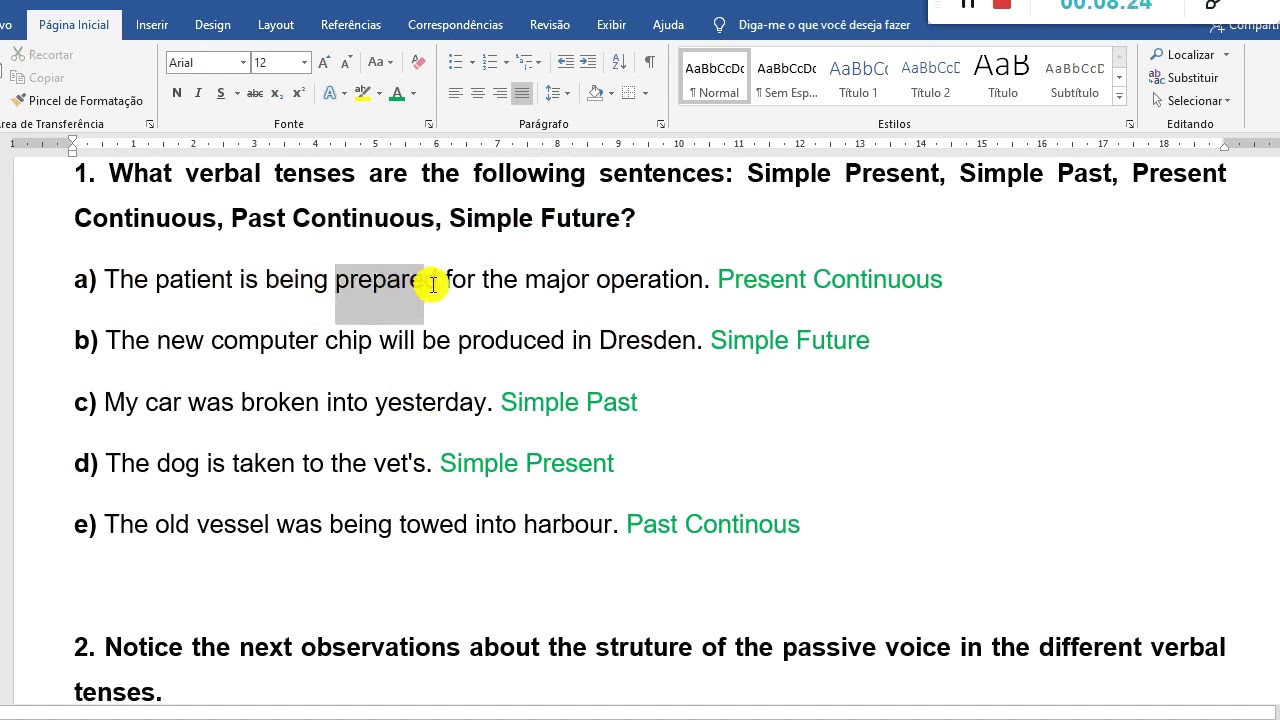Expand font color dropdown arrow
This screenshot has width=1280, height=720.
coord(413,94)
